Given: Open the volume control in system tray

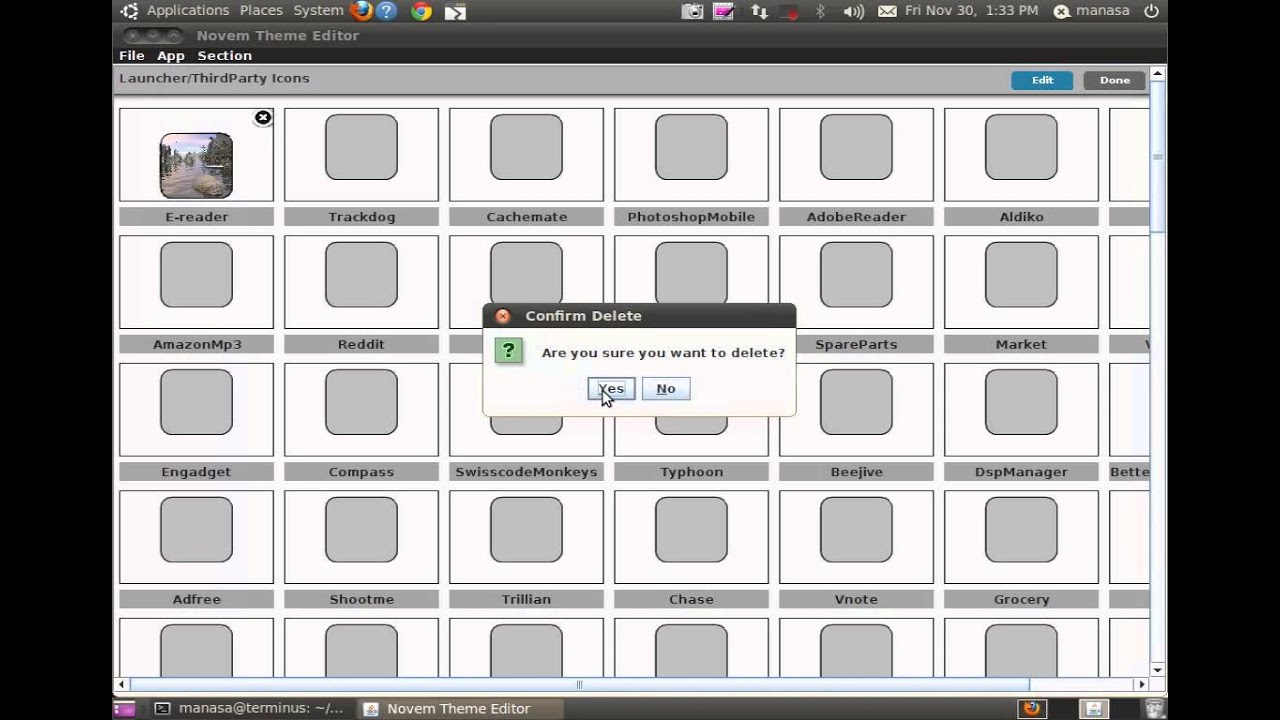Looking at the screenshot, I should (853, 11).
